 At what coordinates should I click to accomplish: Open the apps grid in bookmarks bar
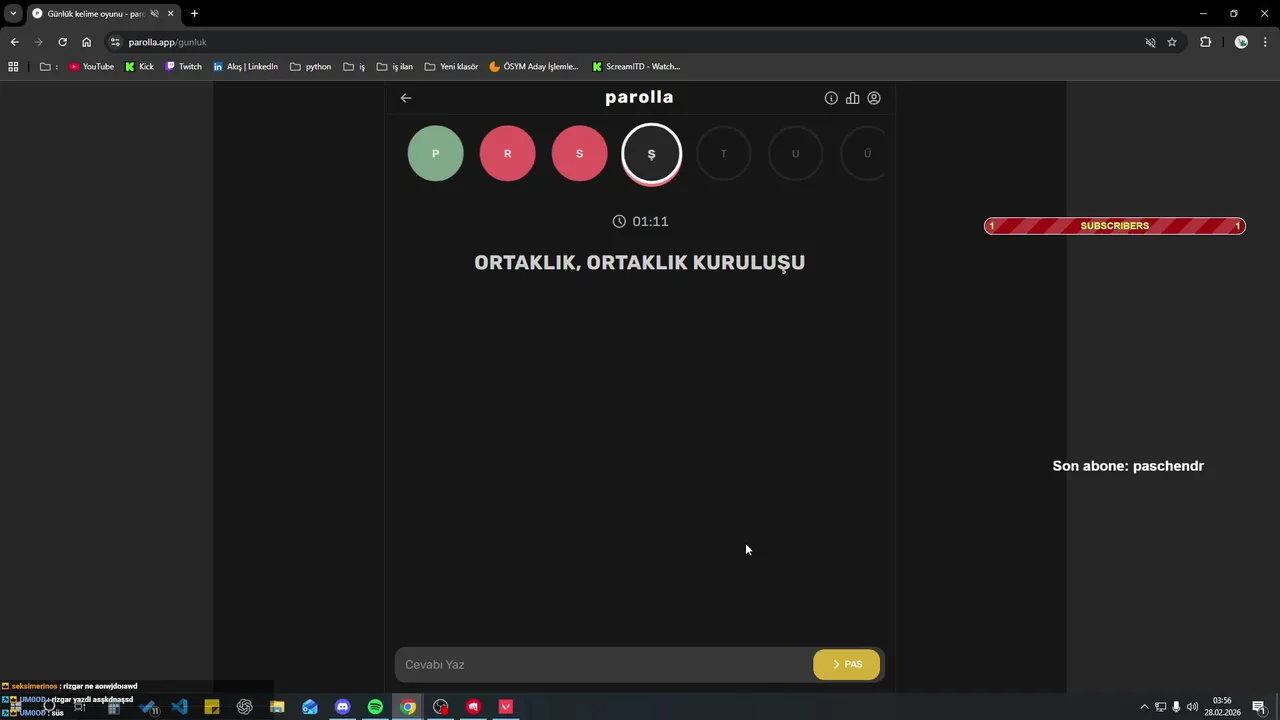pos(13,67)
